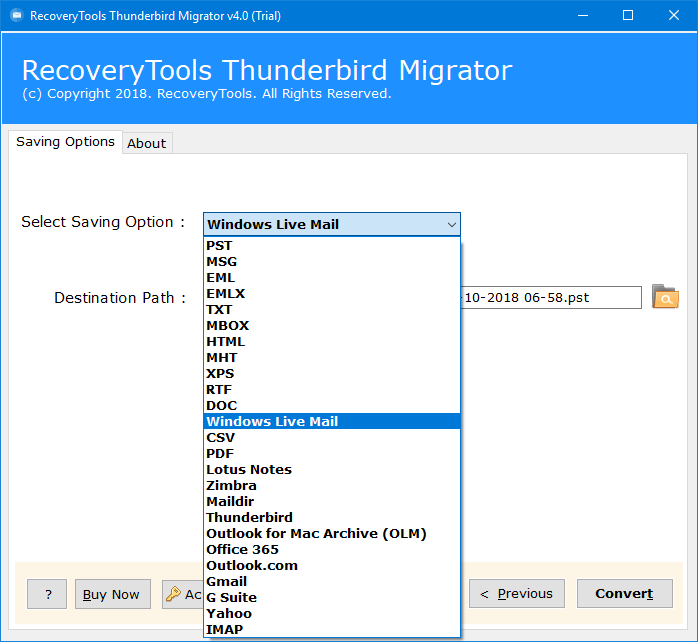The width and height of the screenshot is (698, 642).
Task: Select MBOX in the list
Action: click(332, 326)
